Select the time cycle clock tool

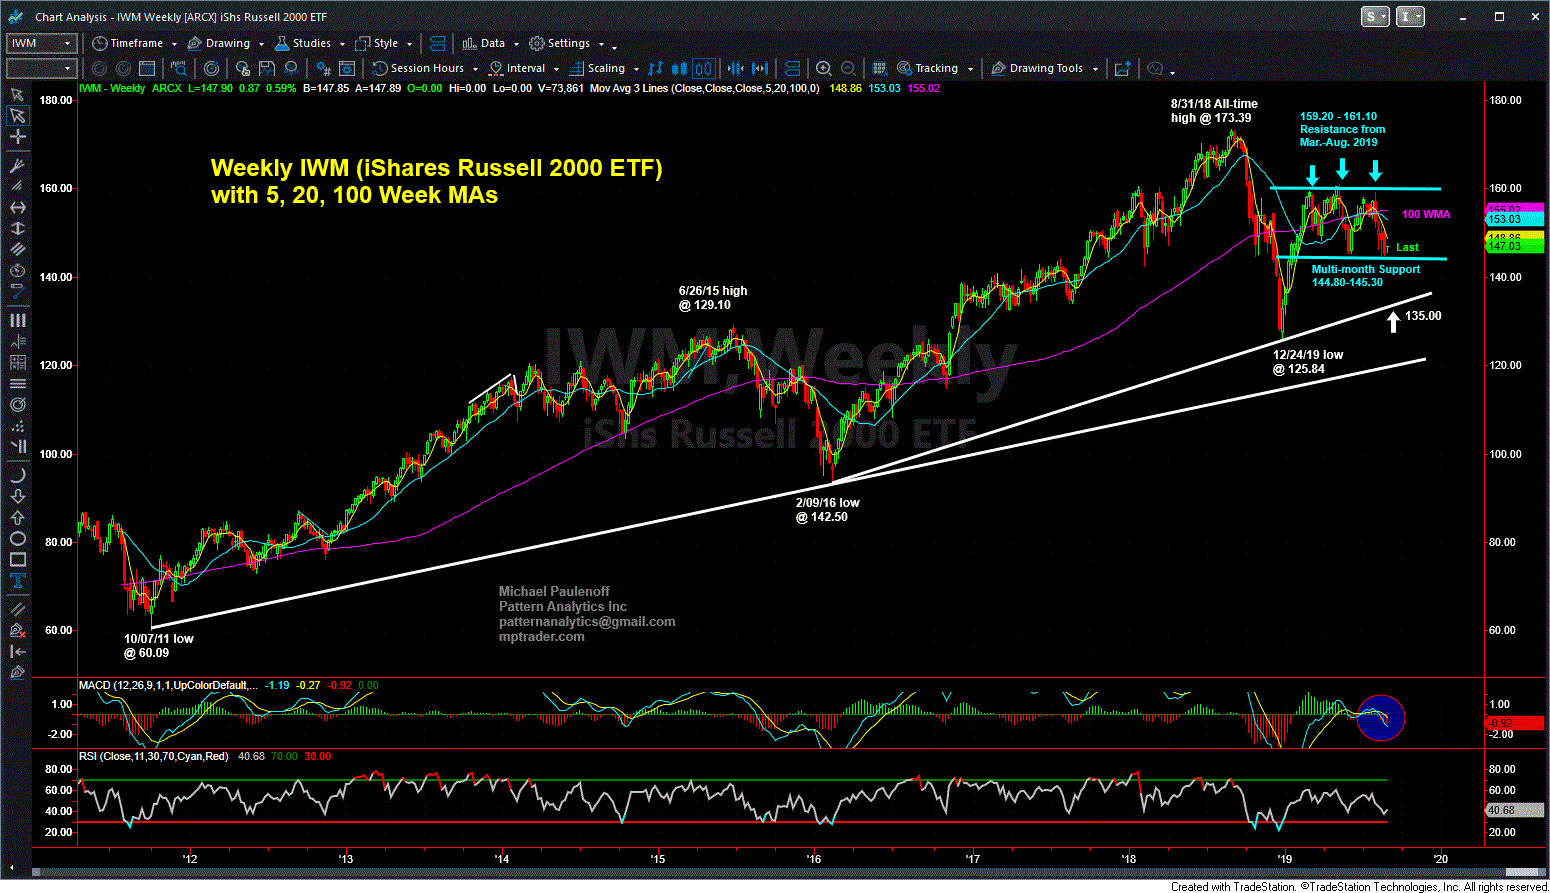tap(17, 271)
